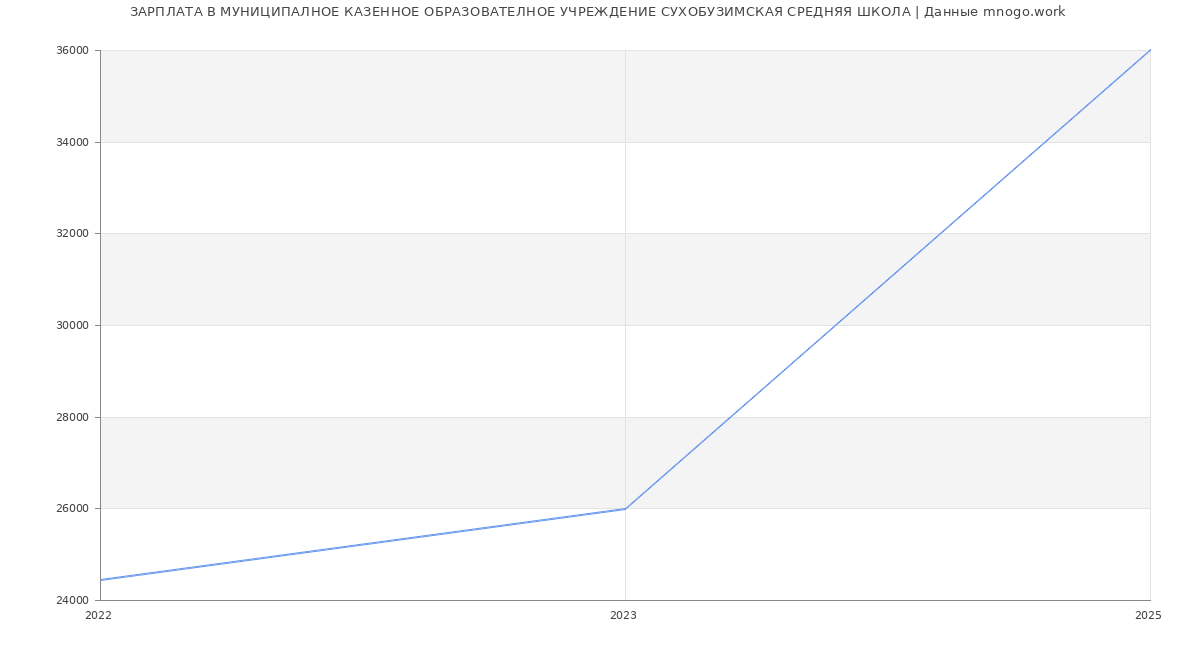Click the steep line segment where it crosses 34000
The height and width of the screenshot is (650, 1200).
coord(1045,142)
